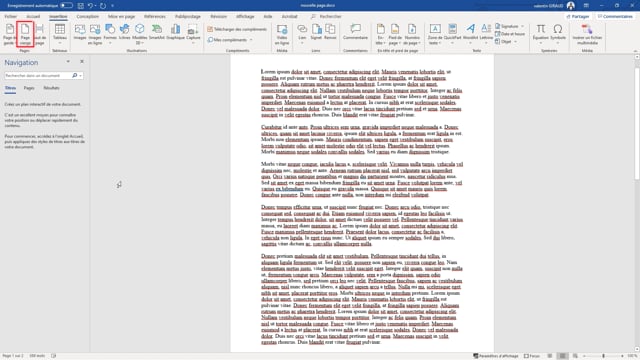The width and height of the screenshot is (640, 360).
Task: Adjust the zoom slider in status bar
Action: pos(604,356)
